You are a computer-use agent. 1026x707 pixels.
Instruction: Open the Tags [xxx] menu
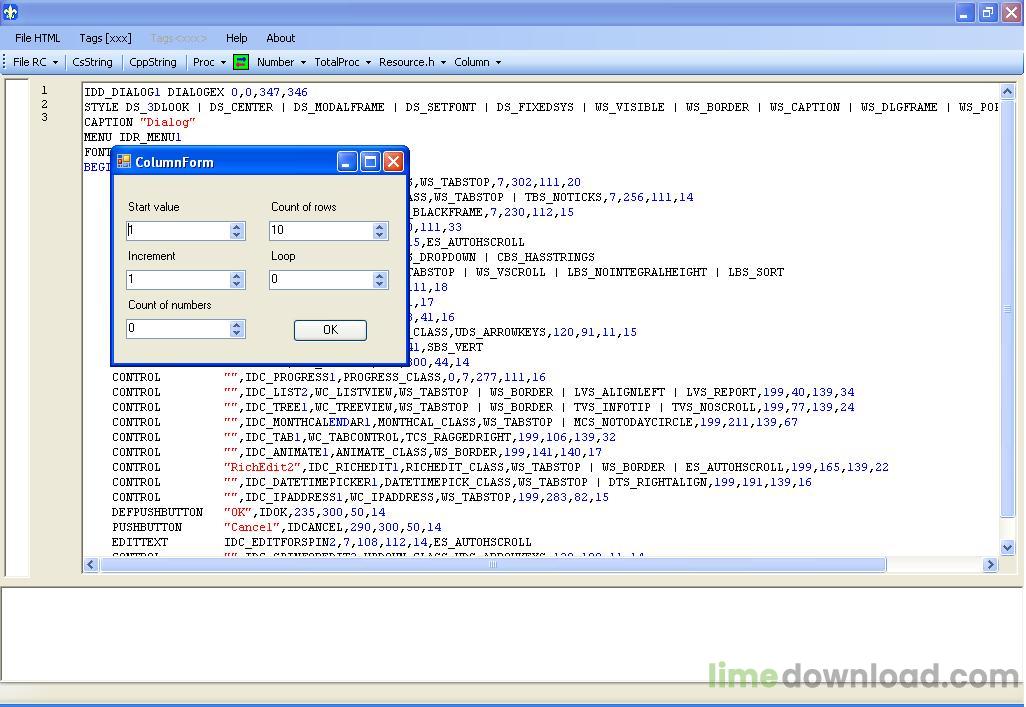tap(105, 38)
